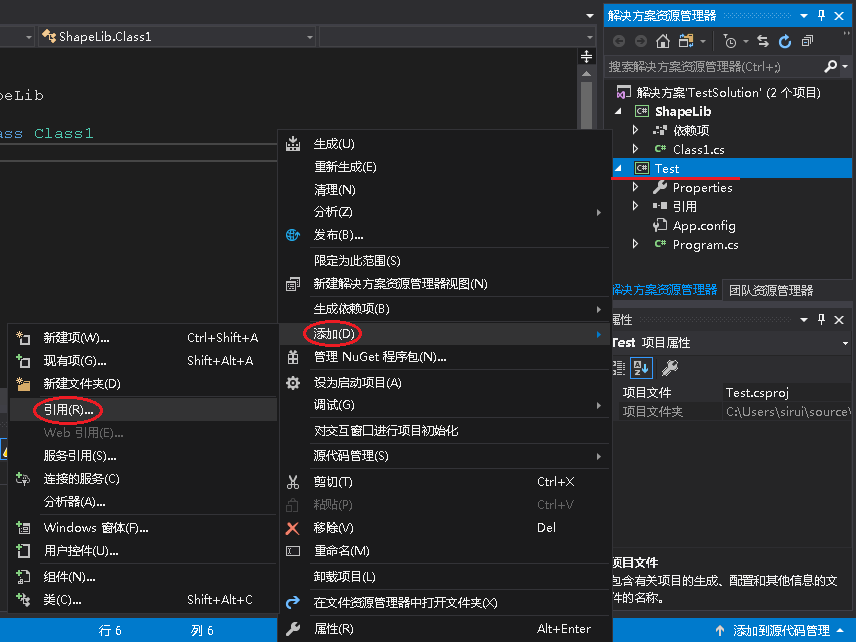
Task: Switch to 解决方案资源管理器 tab
Action: pyautogui.click(x=664, y=290)
